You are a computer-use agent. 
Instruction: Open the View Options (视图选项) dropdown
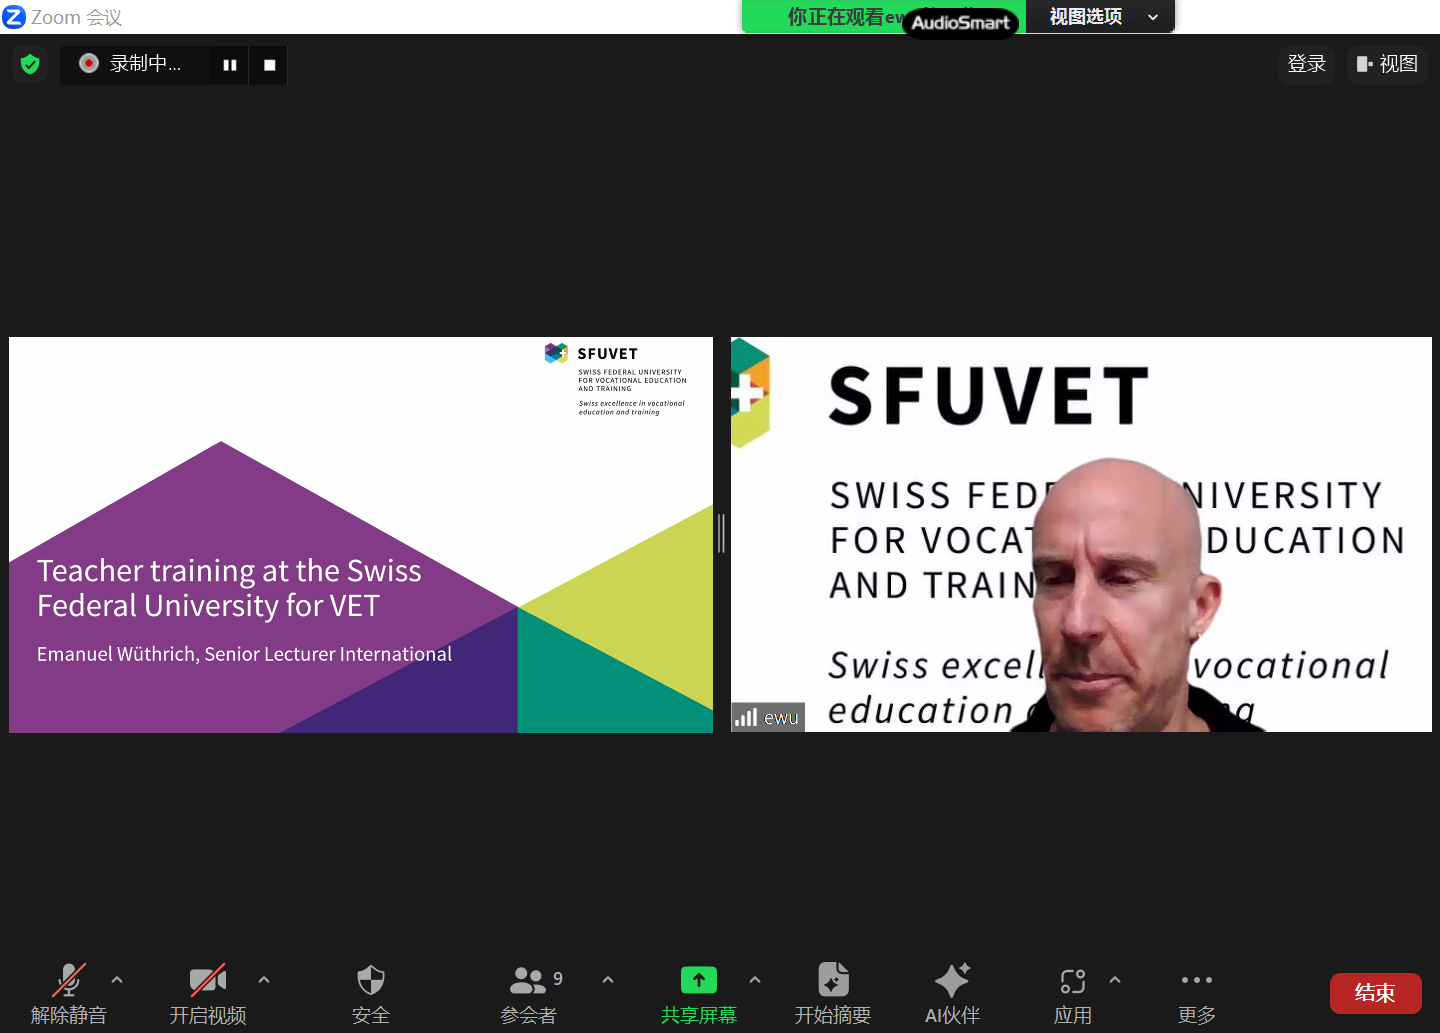(1100, 17)
